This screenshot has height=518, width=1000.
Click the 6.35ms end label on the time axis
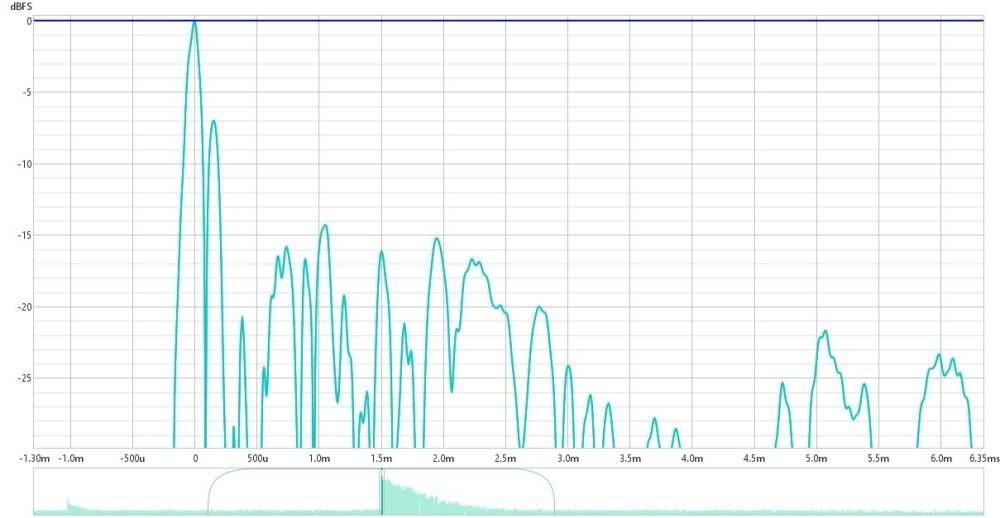(983, 459)
